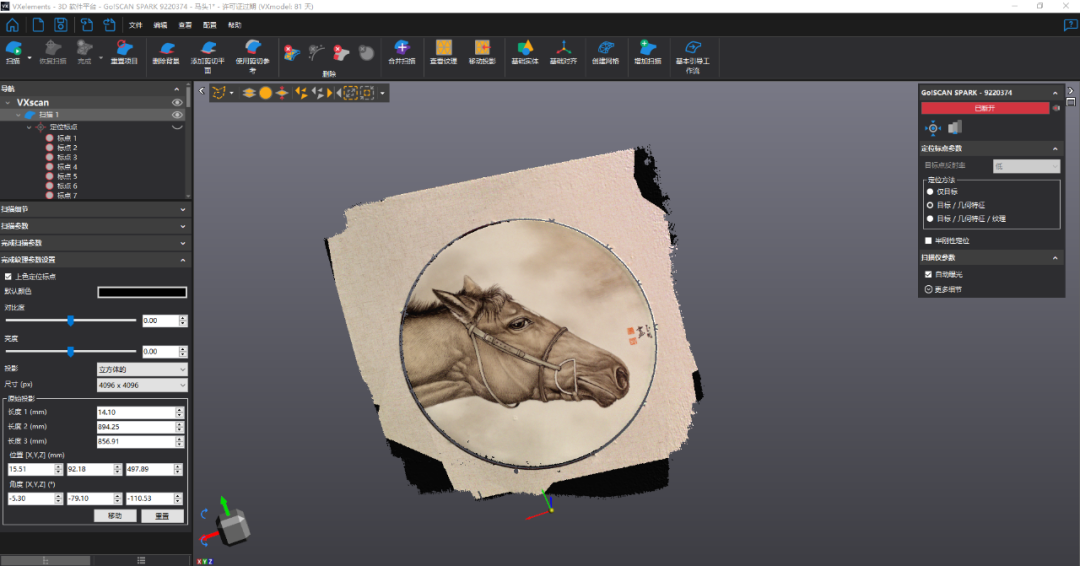Redo the last action
Image resolution: width=1080 pixels, height=566 pixels.
tap(110, 25)
